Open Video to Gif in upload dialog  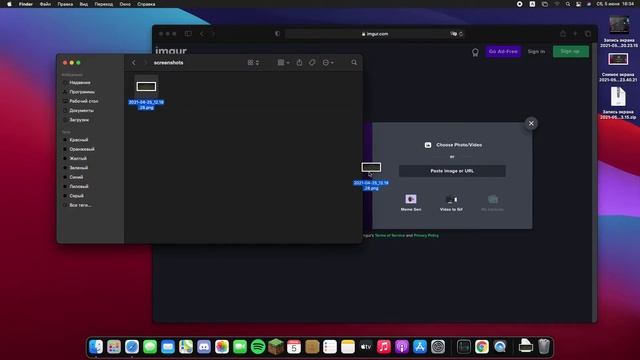[x=451, y=202]
